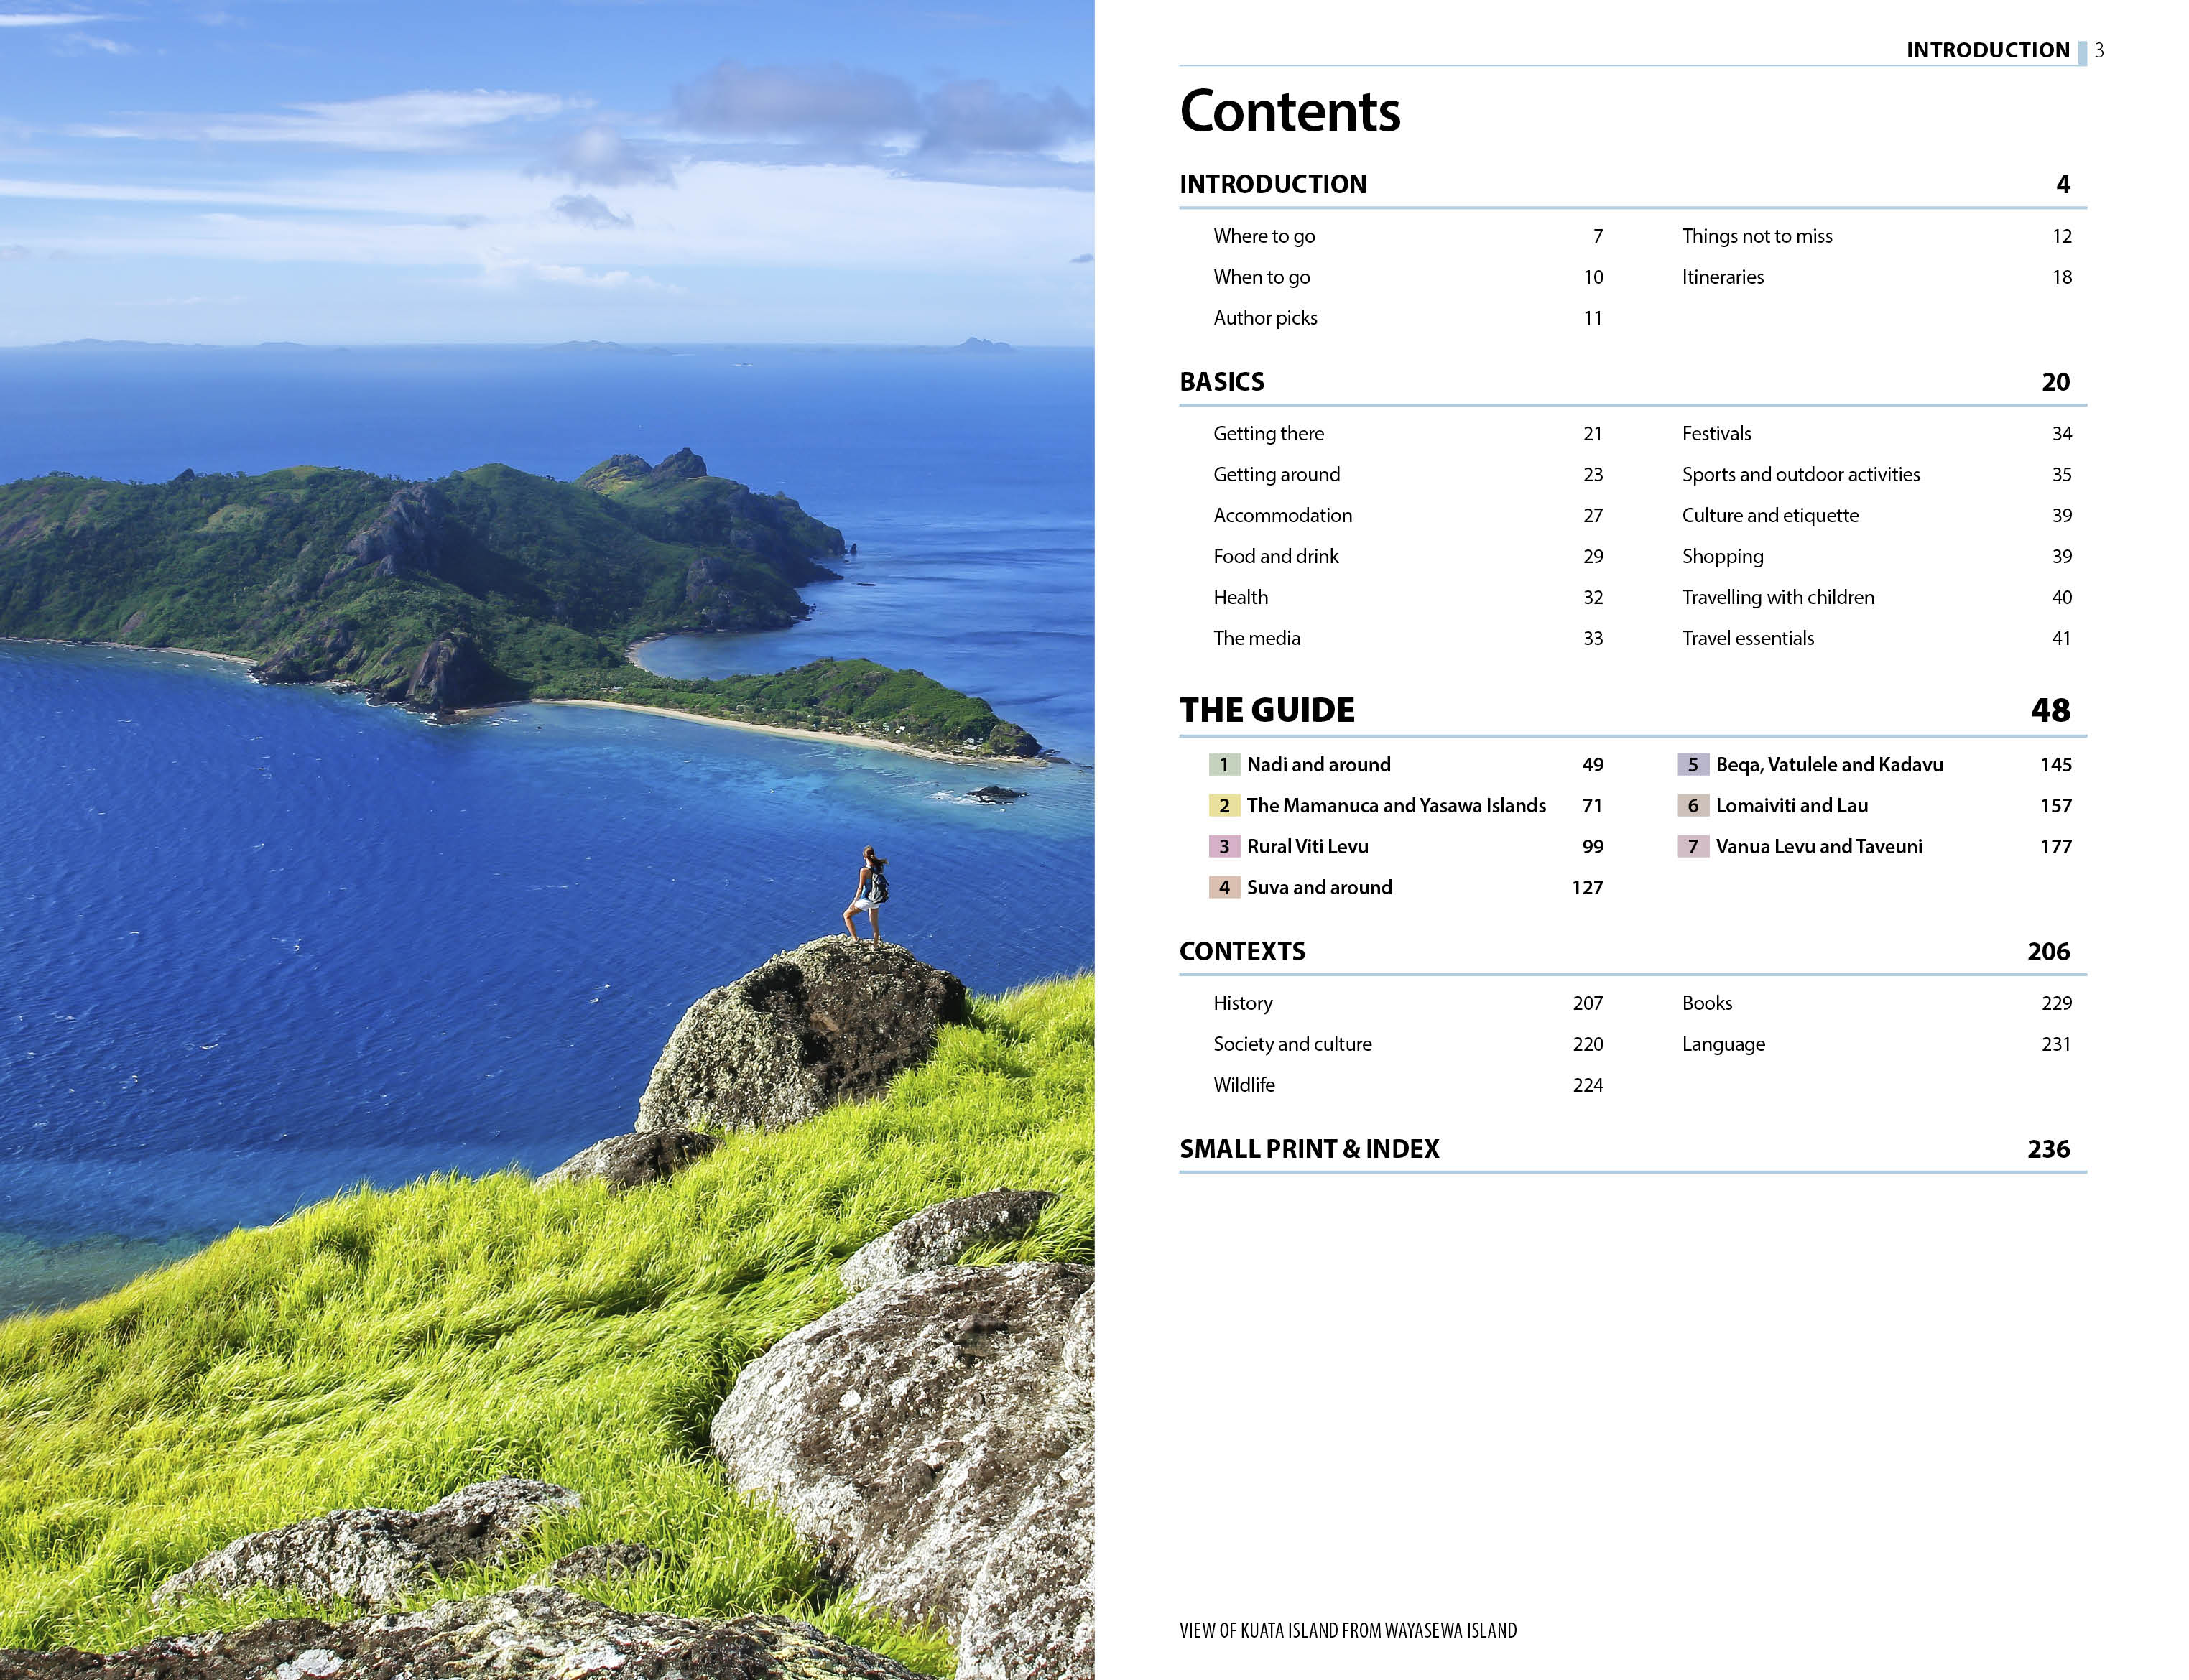Click SMALL PRINT & INDEX entry
This screenshot has width=2189, height=1680.
tap(1308, 1149)
